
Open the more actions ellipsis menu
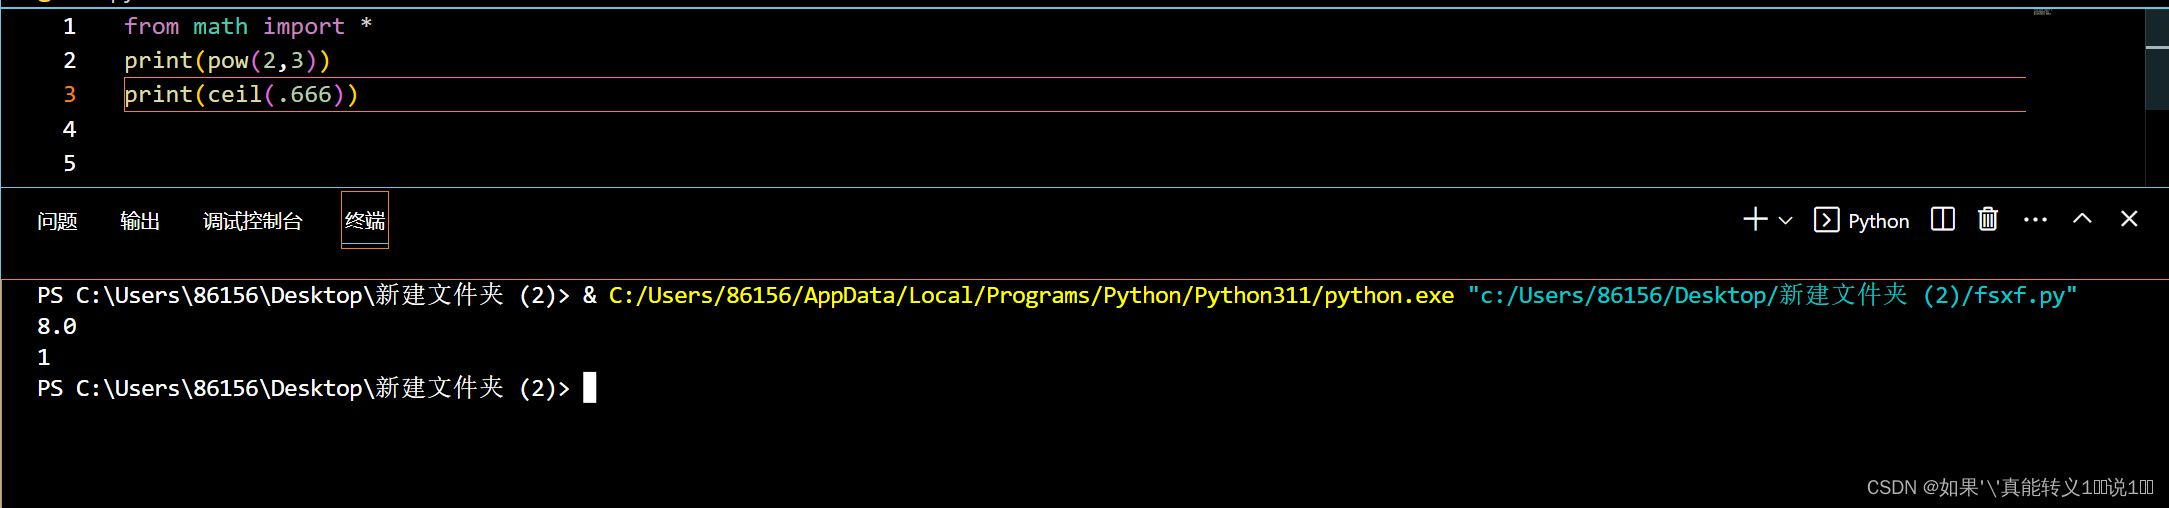(x=2035, y=220)
